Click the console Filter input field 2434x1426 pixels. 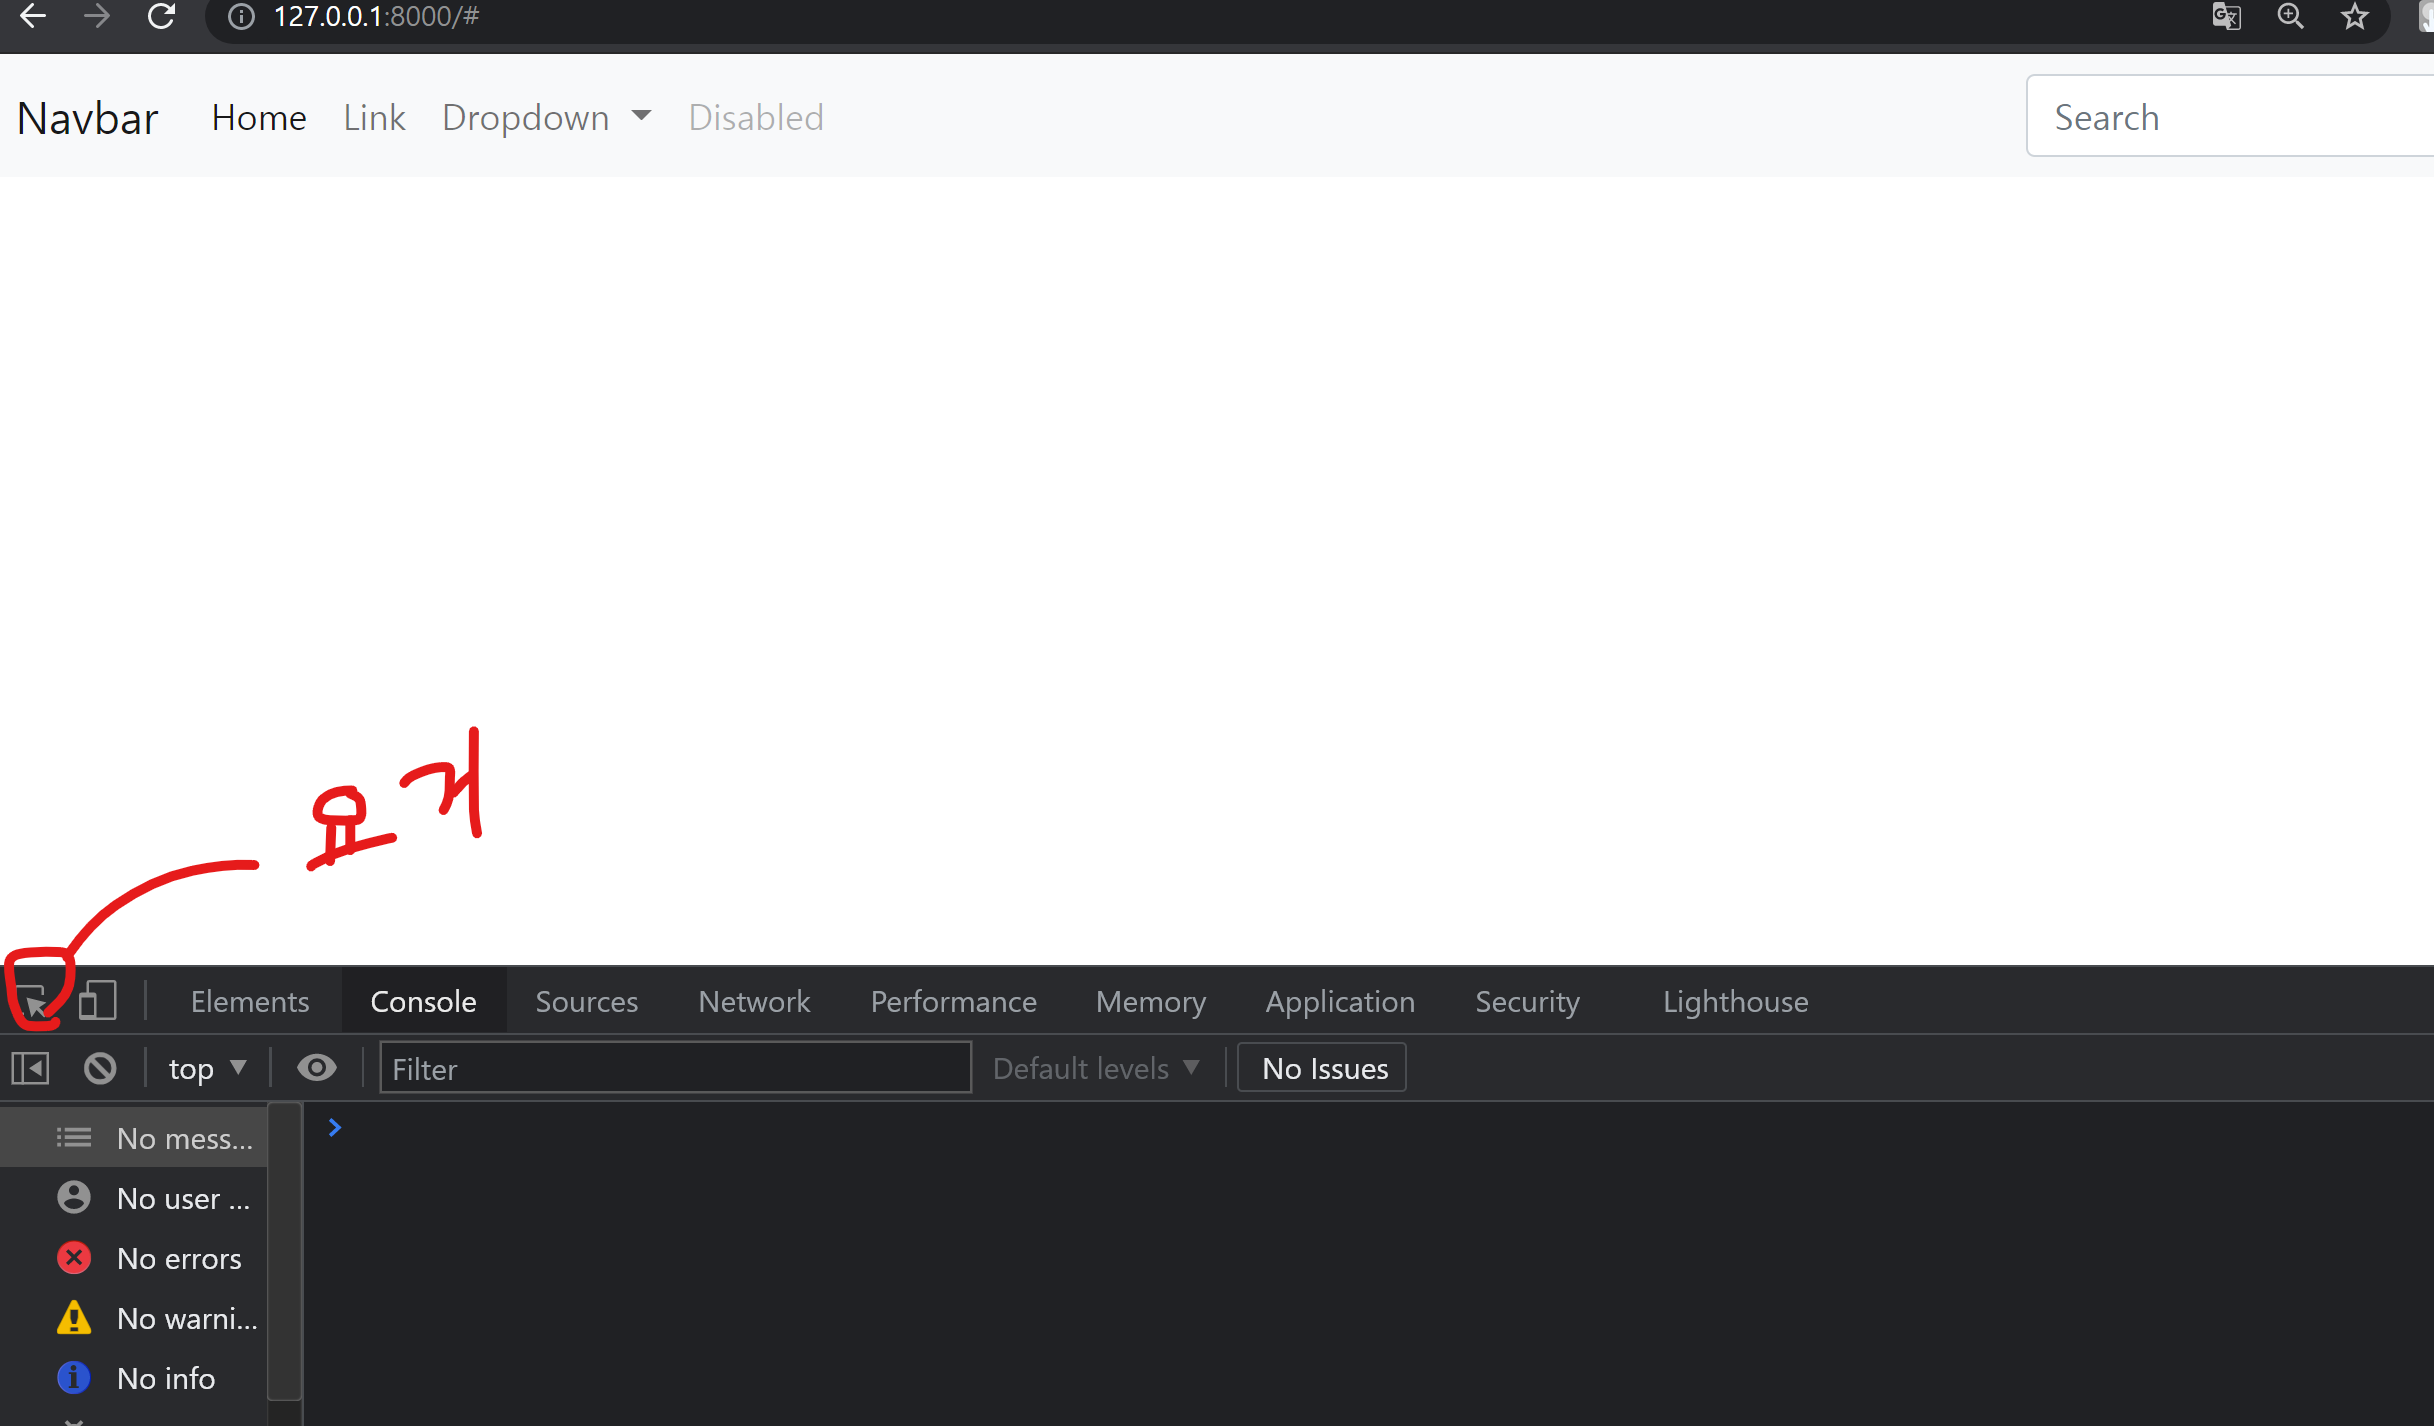675,1069
